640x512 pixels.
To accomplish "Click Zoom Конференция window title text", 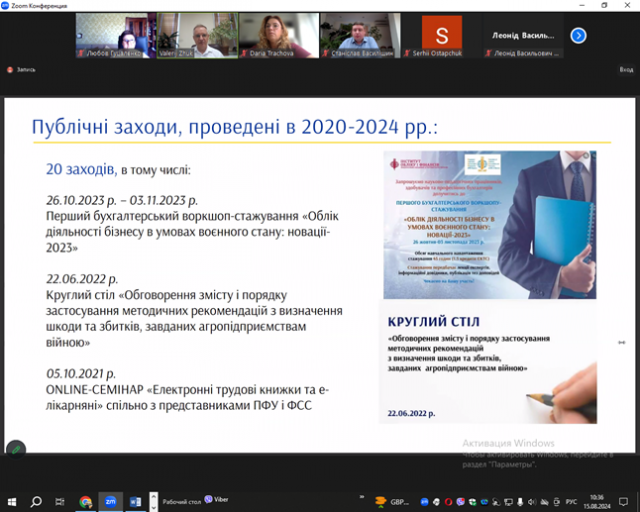I will coord(39,6).
